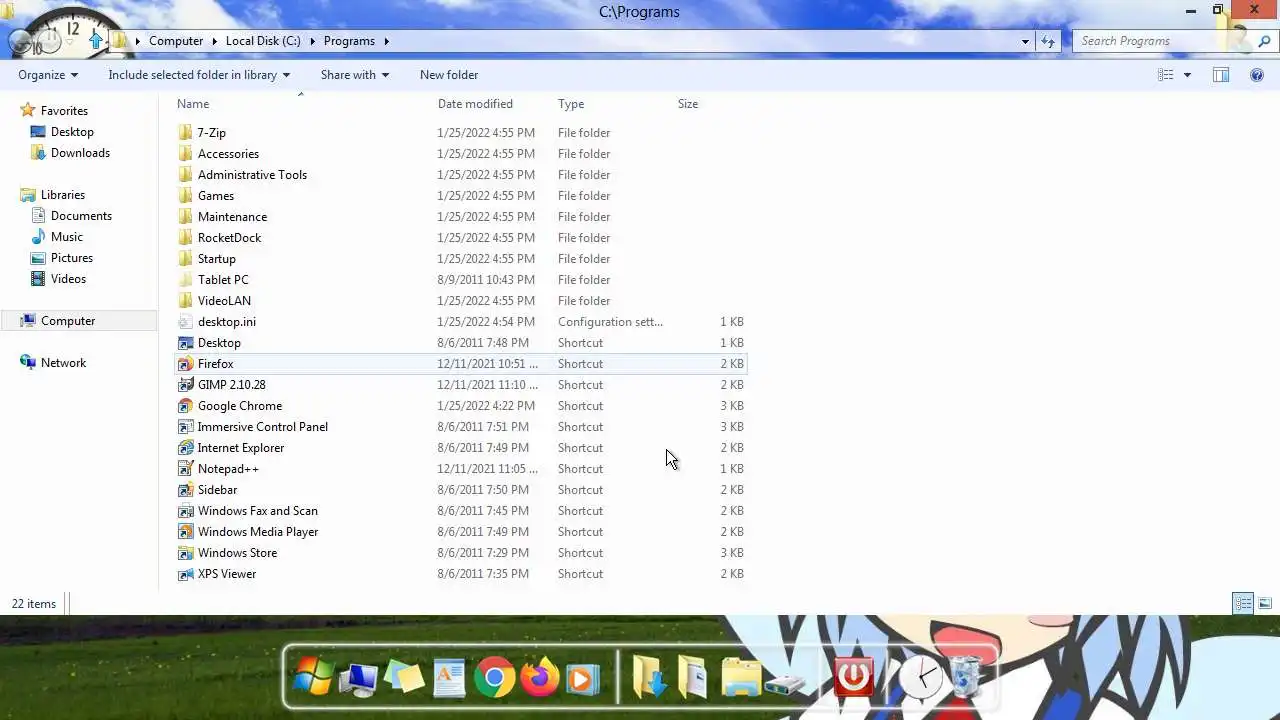Open the media player icon in the dock

[582, 678]
